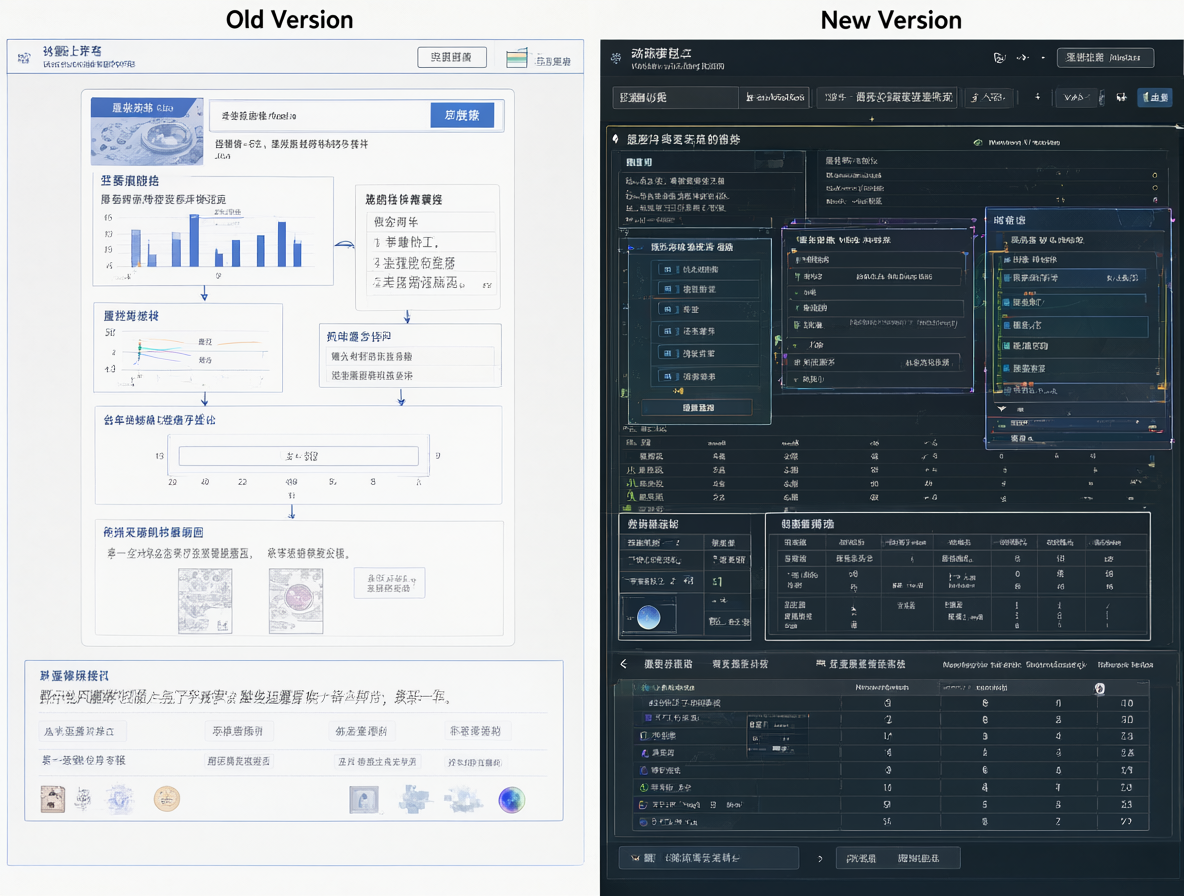Click the outlined button in Old Version header

click(452, 57)
